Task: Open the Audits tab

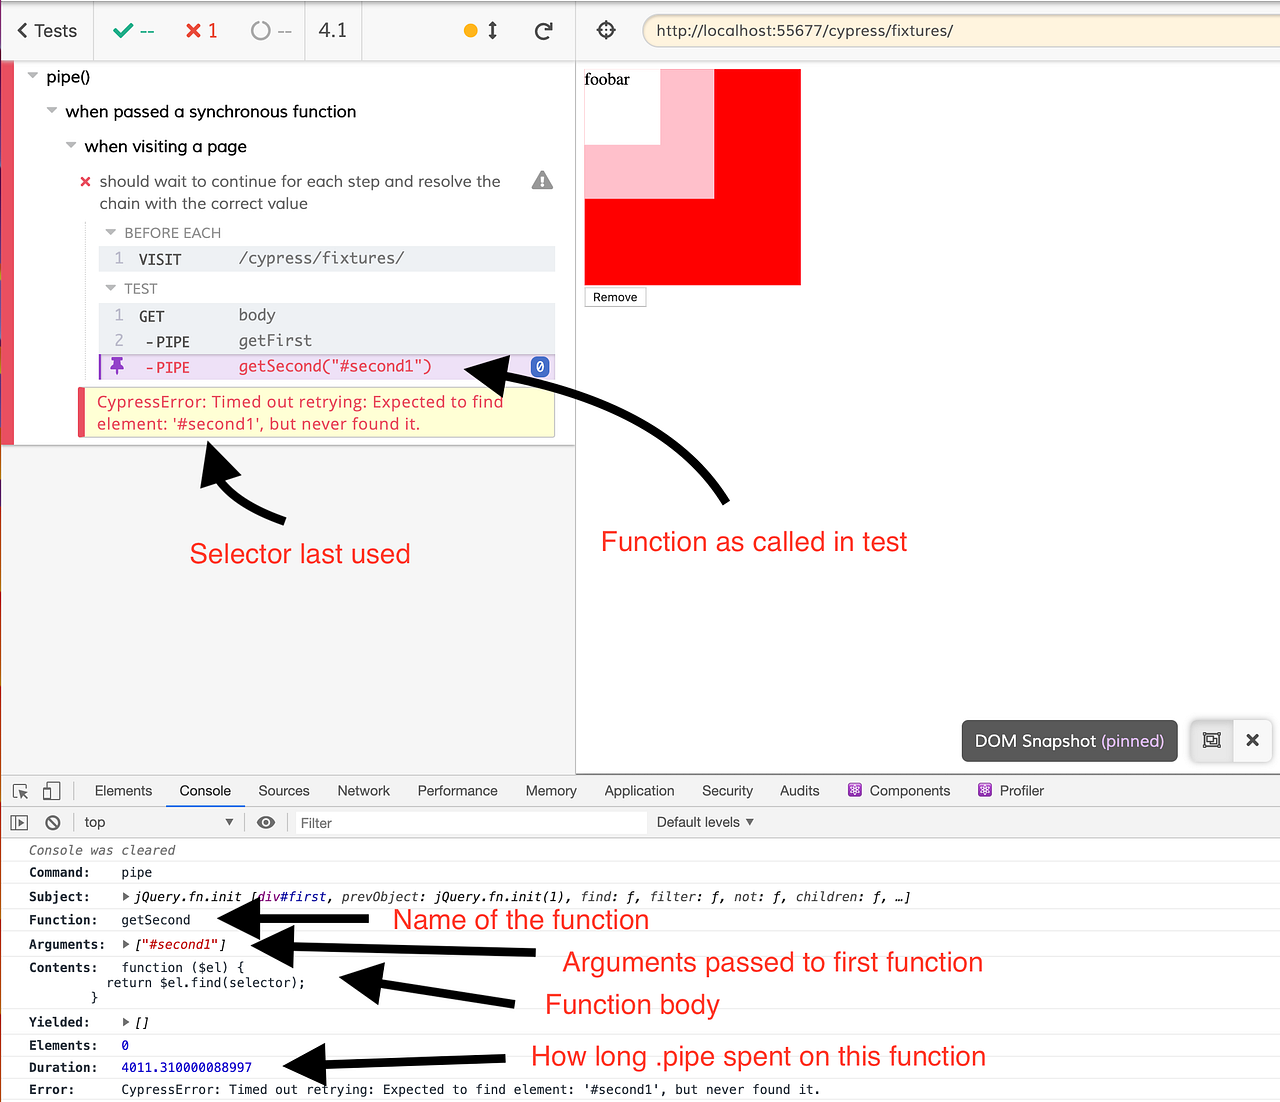Action: (x=799, y=791)
